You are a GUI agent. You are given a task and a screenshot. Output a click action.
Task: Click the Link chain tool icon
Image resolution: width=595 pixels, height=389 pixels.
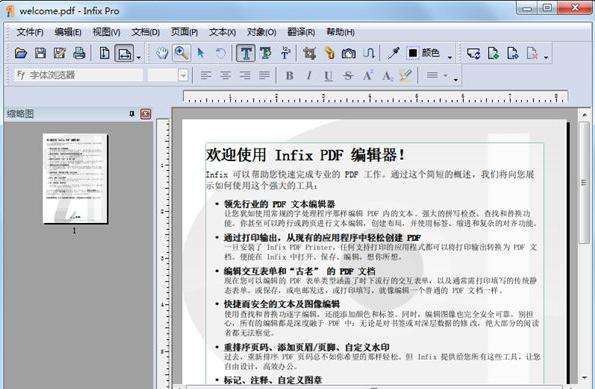click(329, 53)
